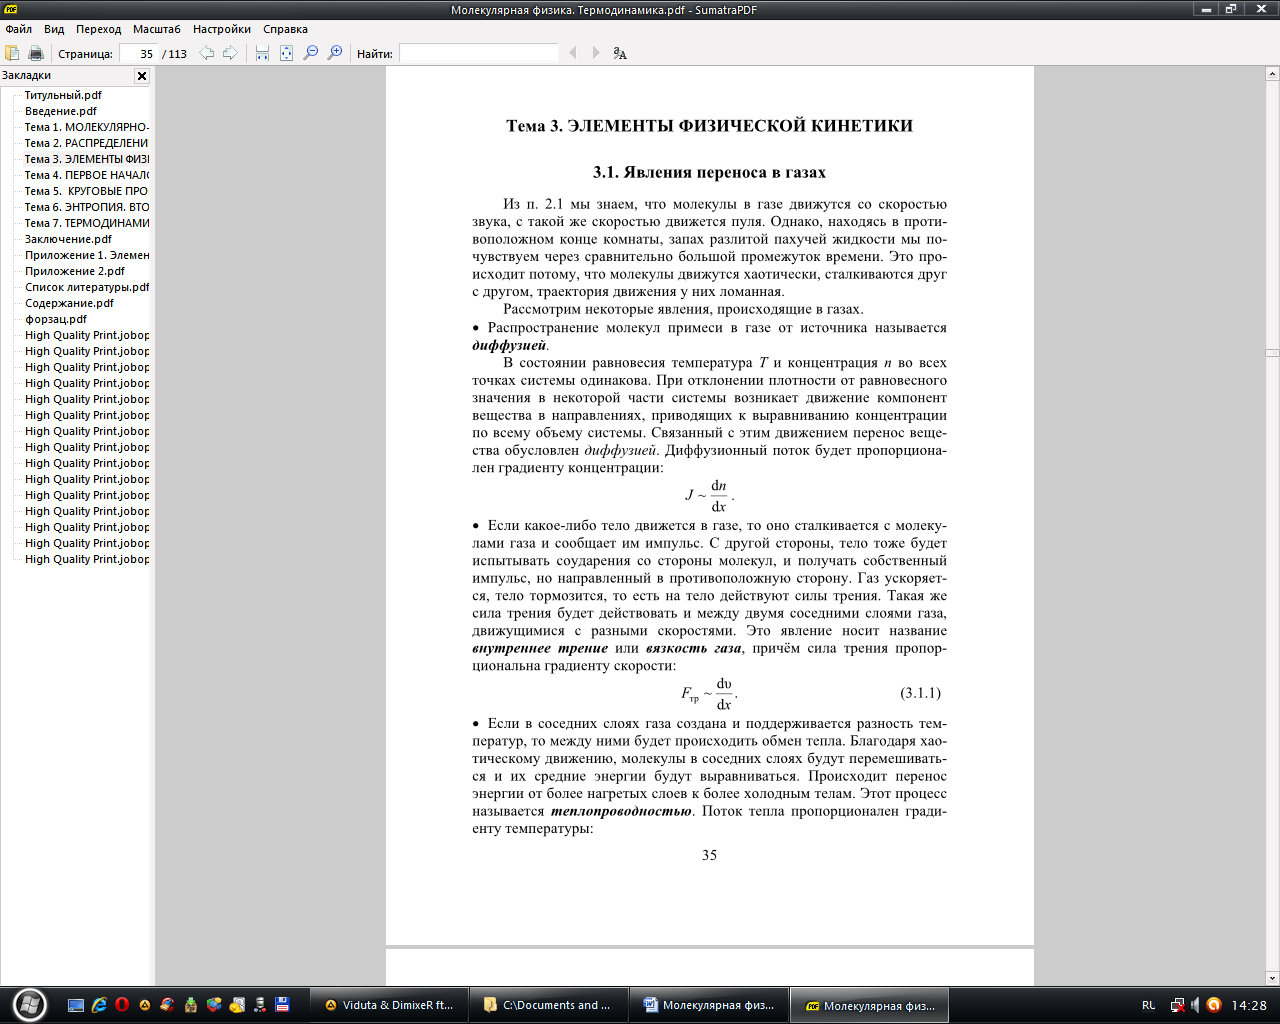Click the colored cubes quick launch icon
The width and height of the screenshot is (1280, 1024).
pos(214,1005)
